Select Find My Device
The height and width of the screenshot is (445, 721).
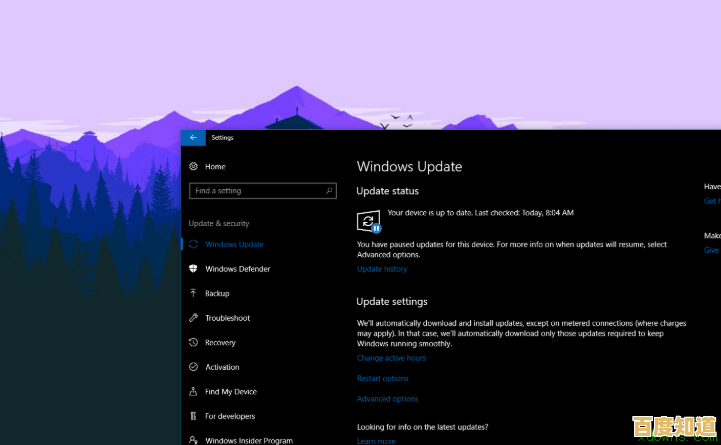click(231, 392)
